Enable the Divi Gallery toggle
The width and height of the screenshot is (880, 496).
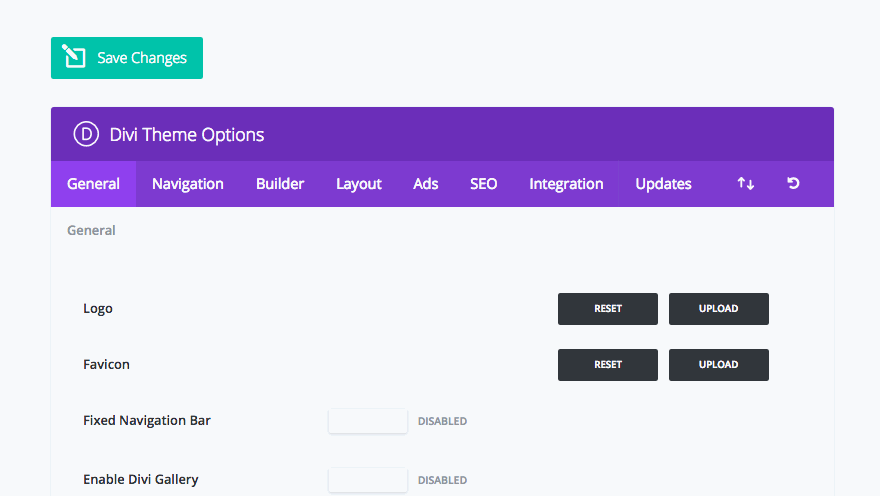pos(367,480)
